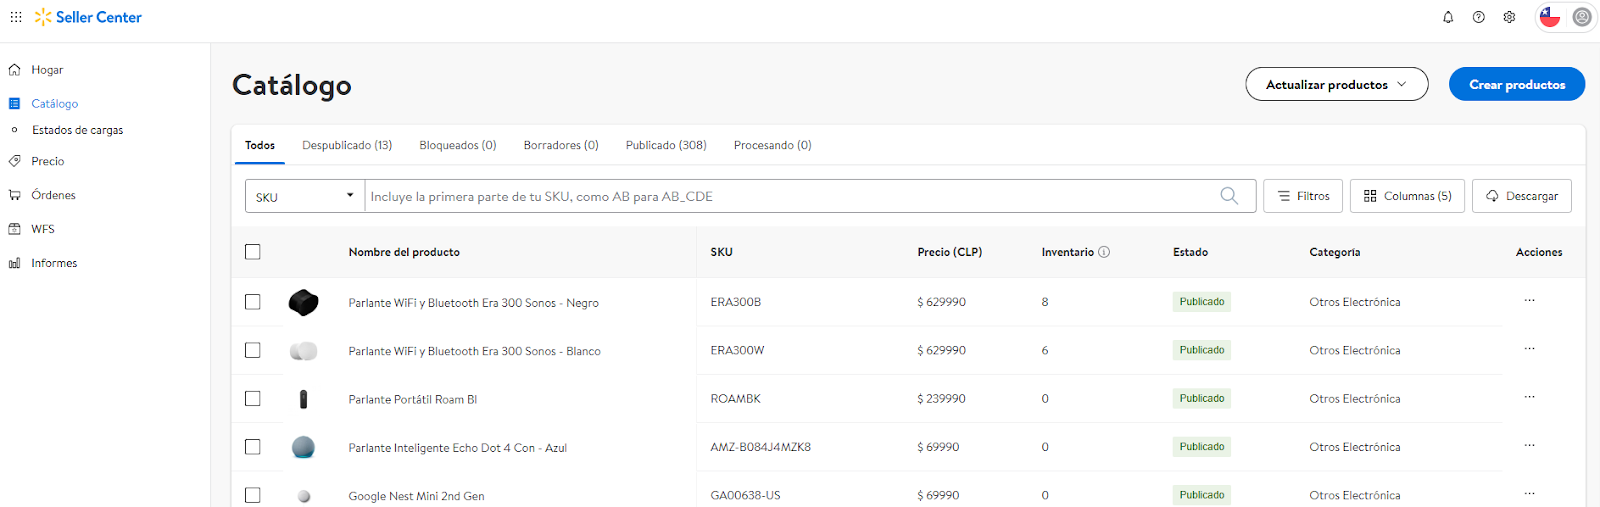Click the Roam speaker product thumbnail
This screenshot has height=507, width=1600.
[x=303, y=399]
